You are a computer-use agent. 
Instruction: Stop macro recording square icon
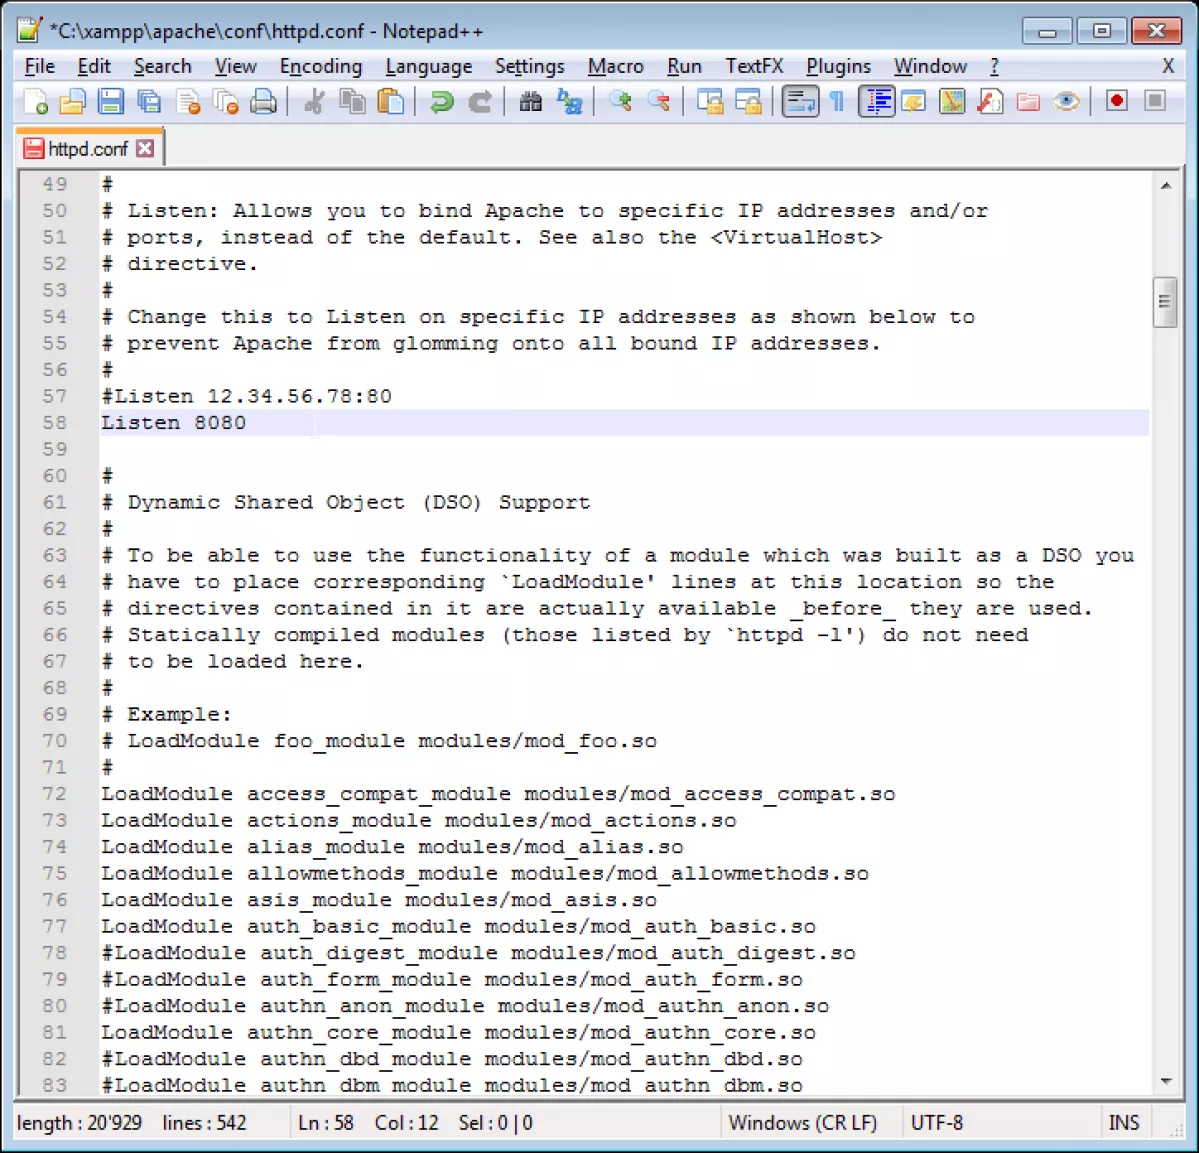(1155, 102)
